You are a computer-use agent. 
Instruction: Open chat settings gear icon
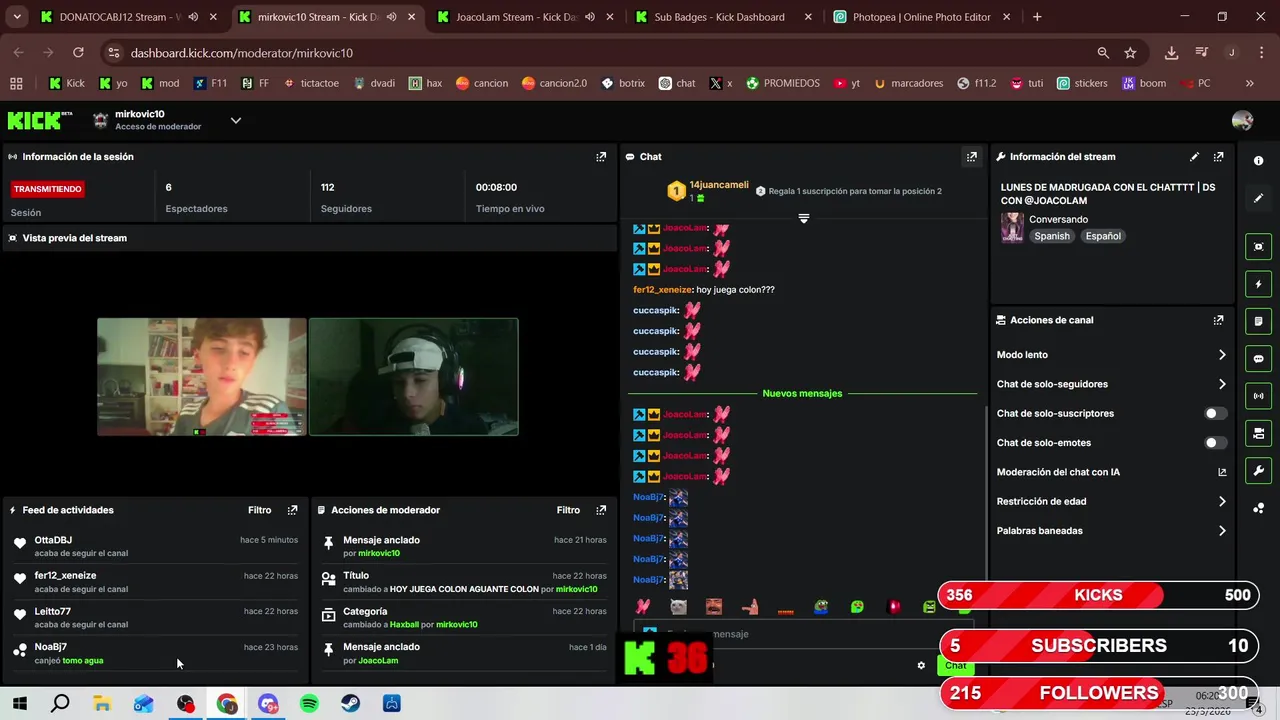[x=921, y=665]
